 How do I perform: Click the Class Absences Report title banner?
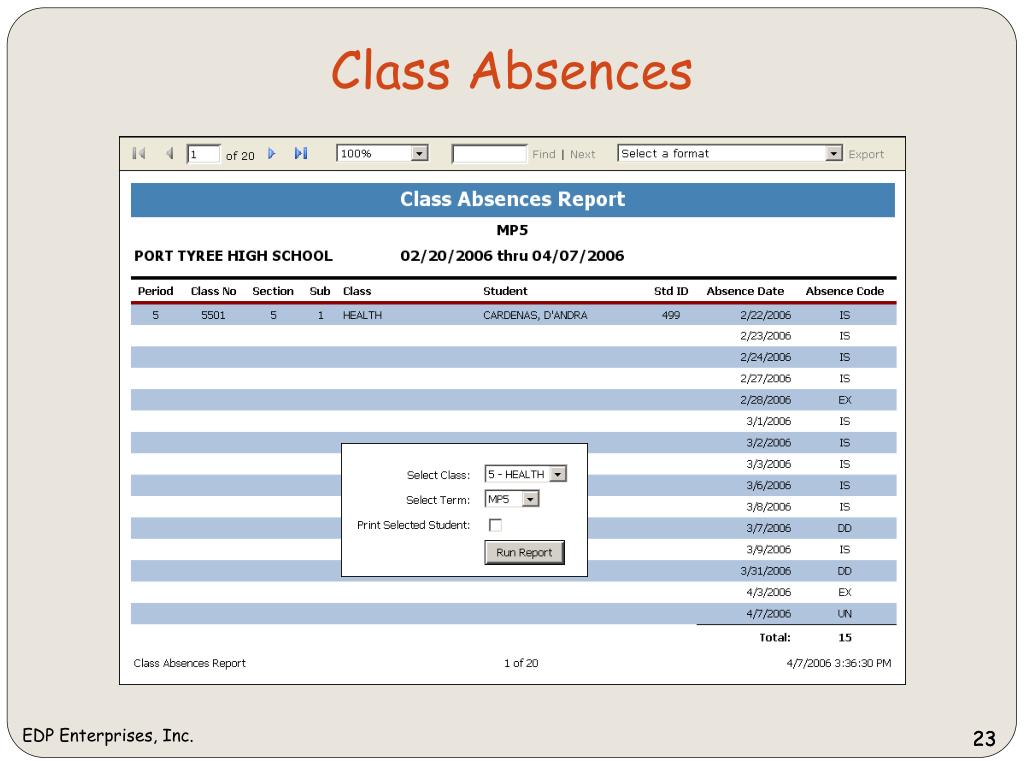point(513,200)
